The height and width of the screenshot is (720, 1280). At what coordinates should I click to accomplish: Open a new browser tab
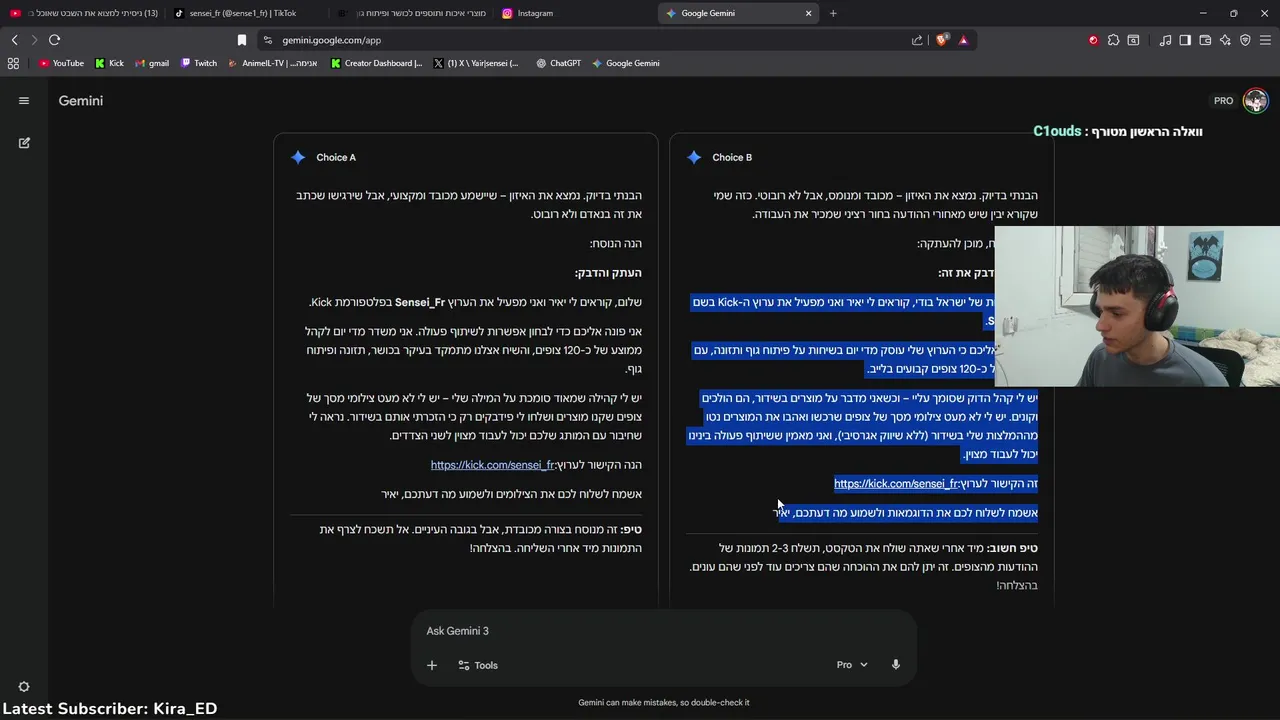tap(833, 13)
